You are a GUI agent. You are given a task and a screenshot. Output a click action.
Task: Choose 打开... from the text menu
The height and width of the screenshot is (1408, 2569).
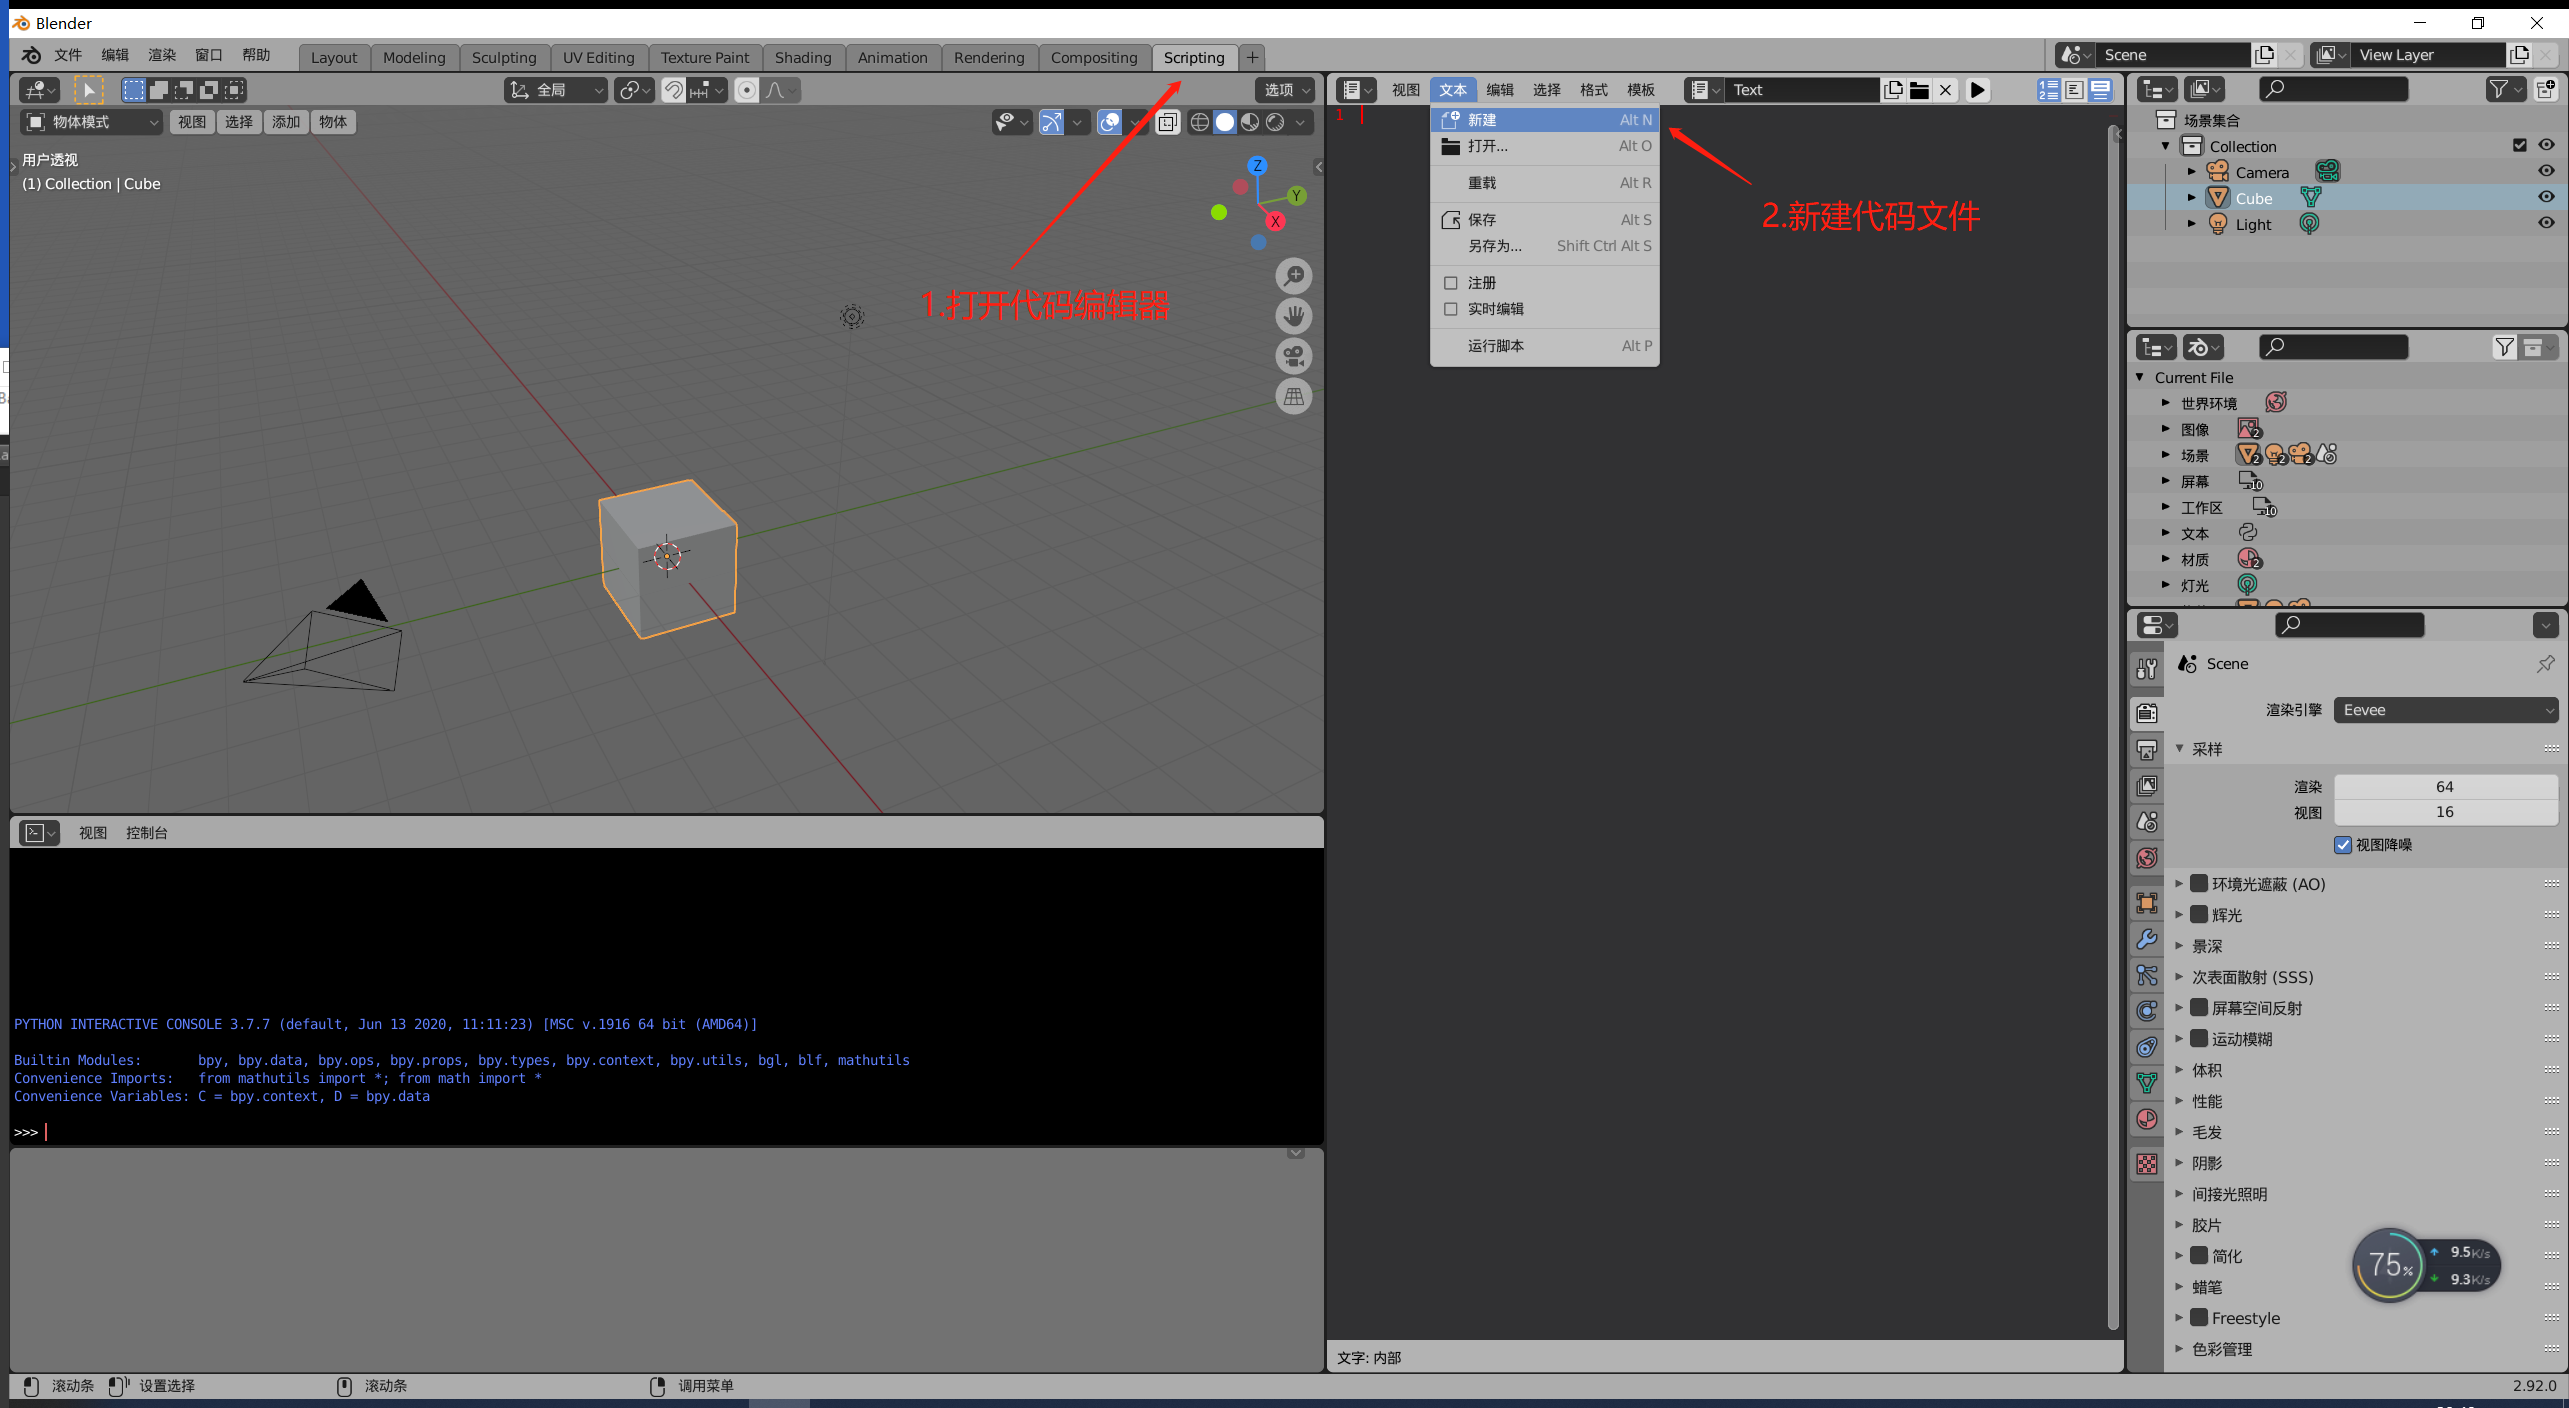pos(1545,146)
